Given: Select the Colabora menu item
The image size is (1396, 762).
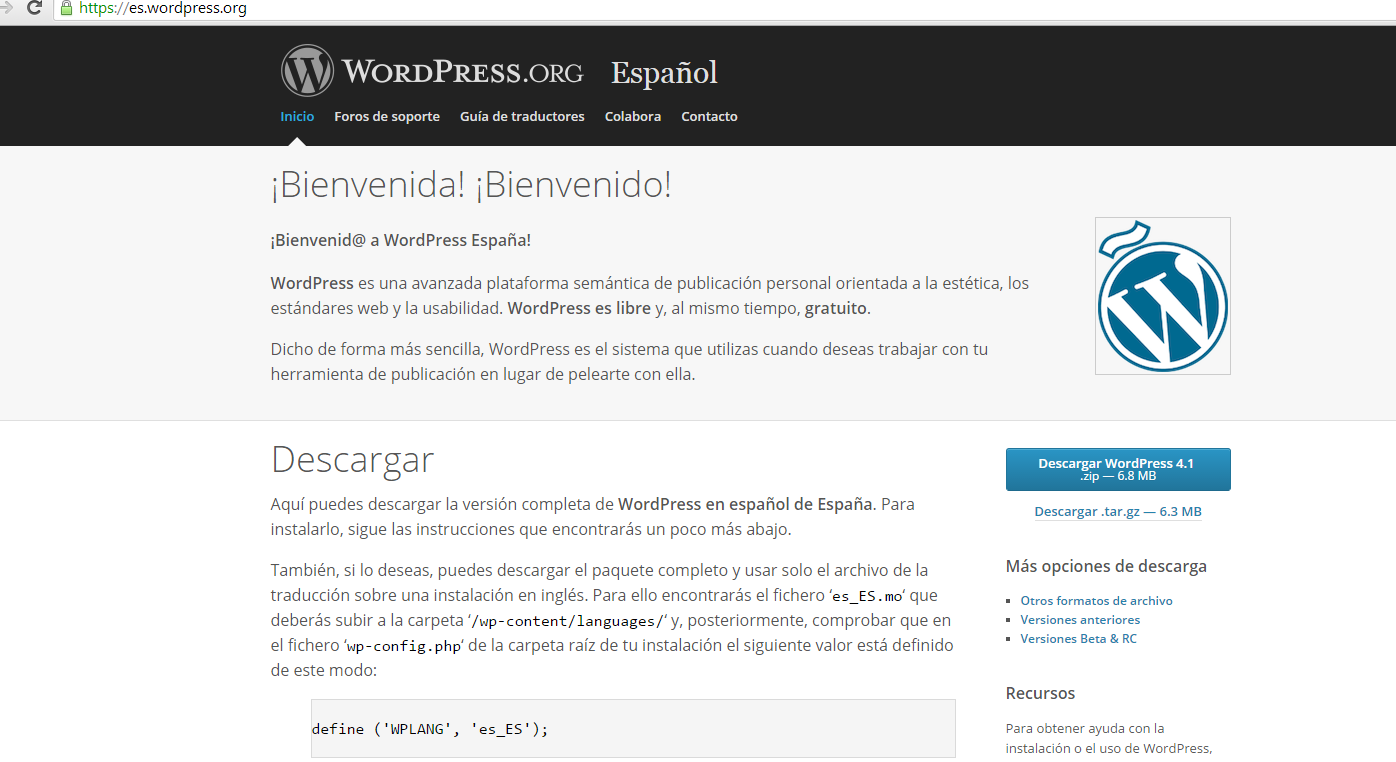Looking at the screenshot, I should [633, 117].
